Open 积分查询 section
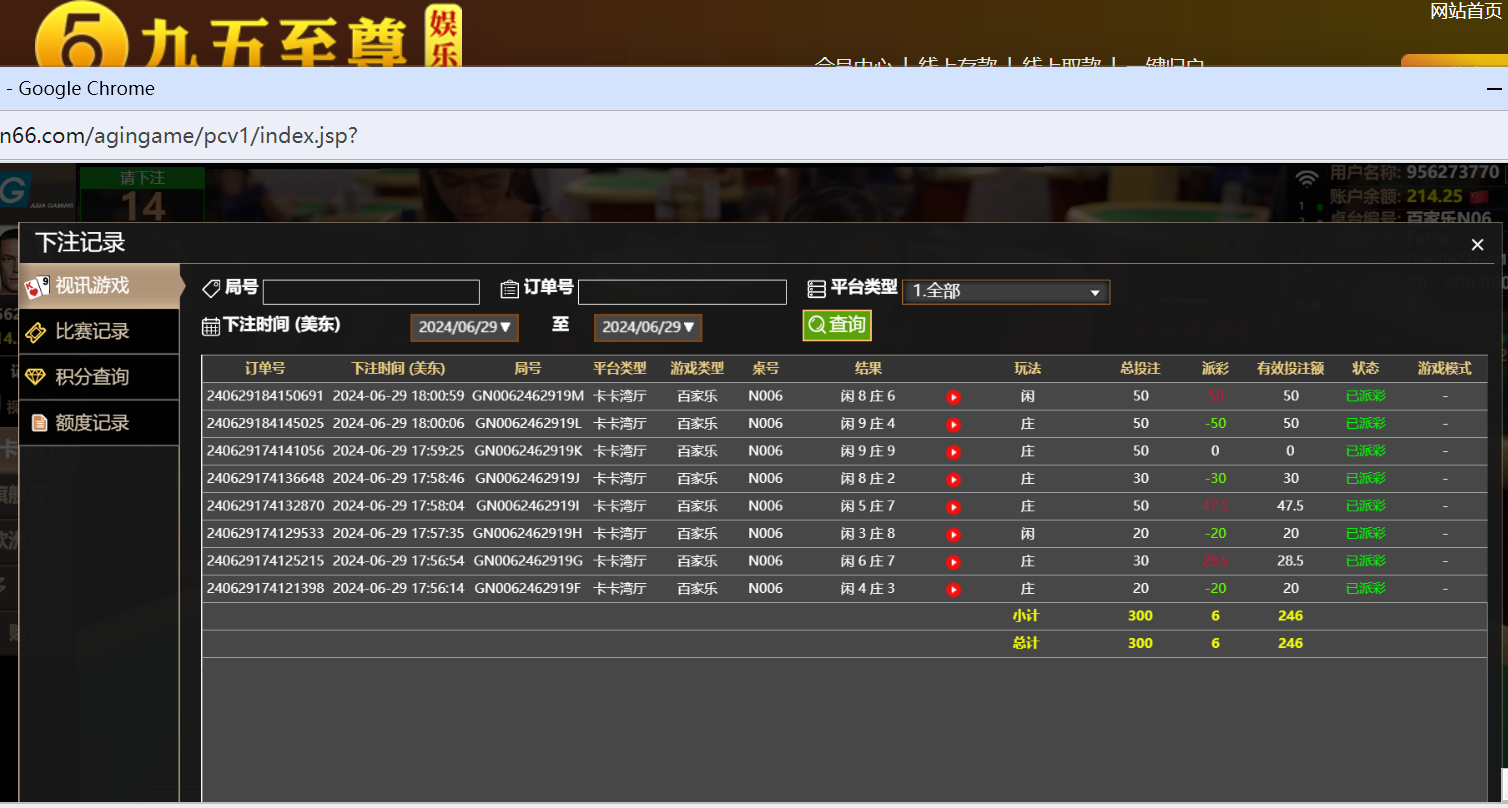 tap(92, 377)
